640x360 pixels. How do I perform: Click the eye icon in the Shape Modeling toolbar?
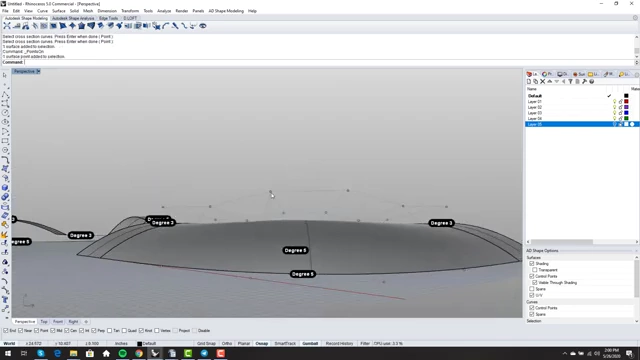pyautogui.click(x=202, y=26)
